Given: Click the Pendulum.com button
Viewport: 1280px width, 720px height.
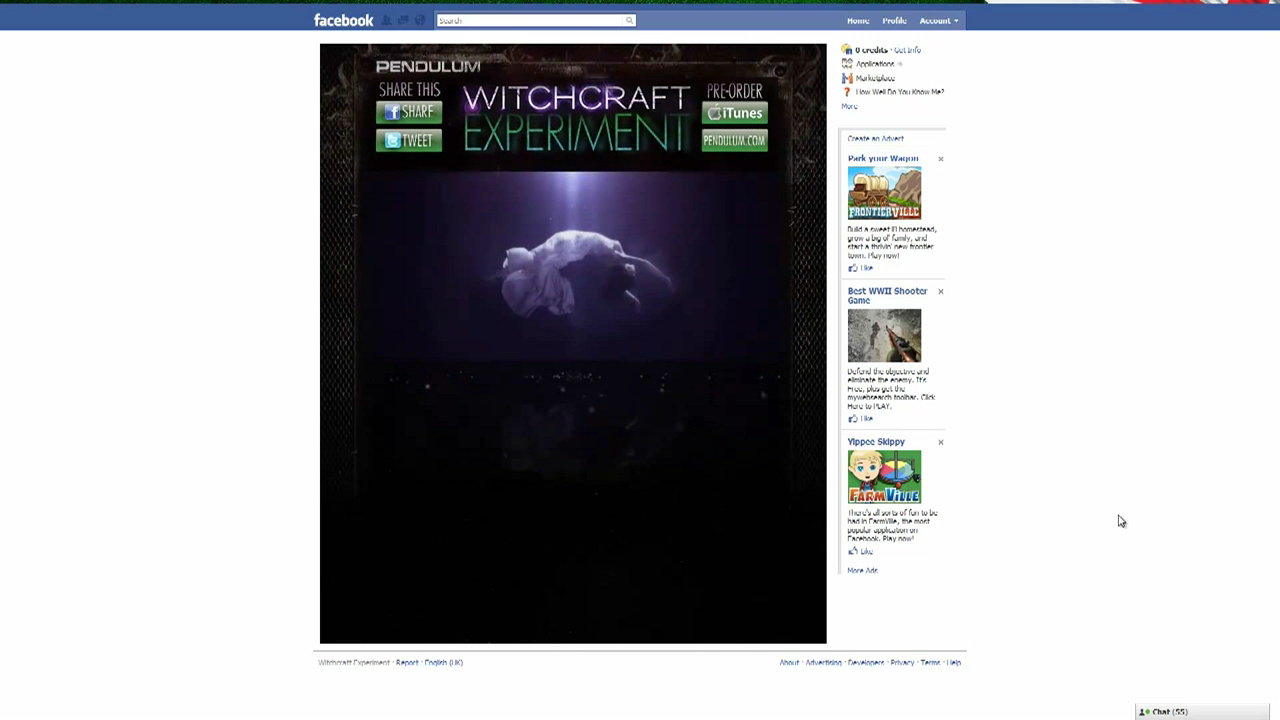Looking at the screenshot, I should (735, 141).
